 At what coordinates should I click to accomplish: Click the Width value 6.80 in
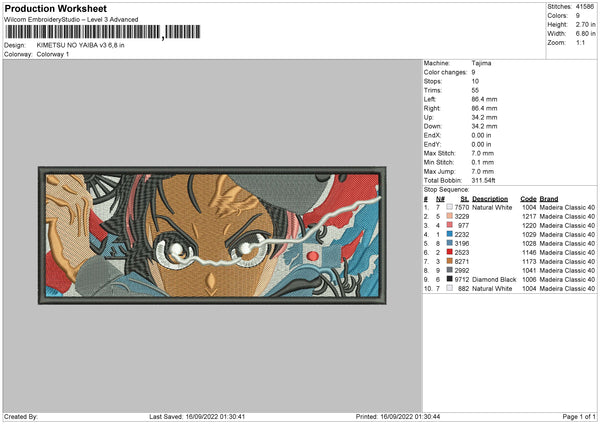pos(585,34)
